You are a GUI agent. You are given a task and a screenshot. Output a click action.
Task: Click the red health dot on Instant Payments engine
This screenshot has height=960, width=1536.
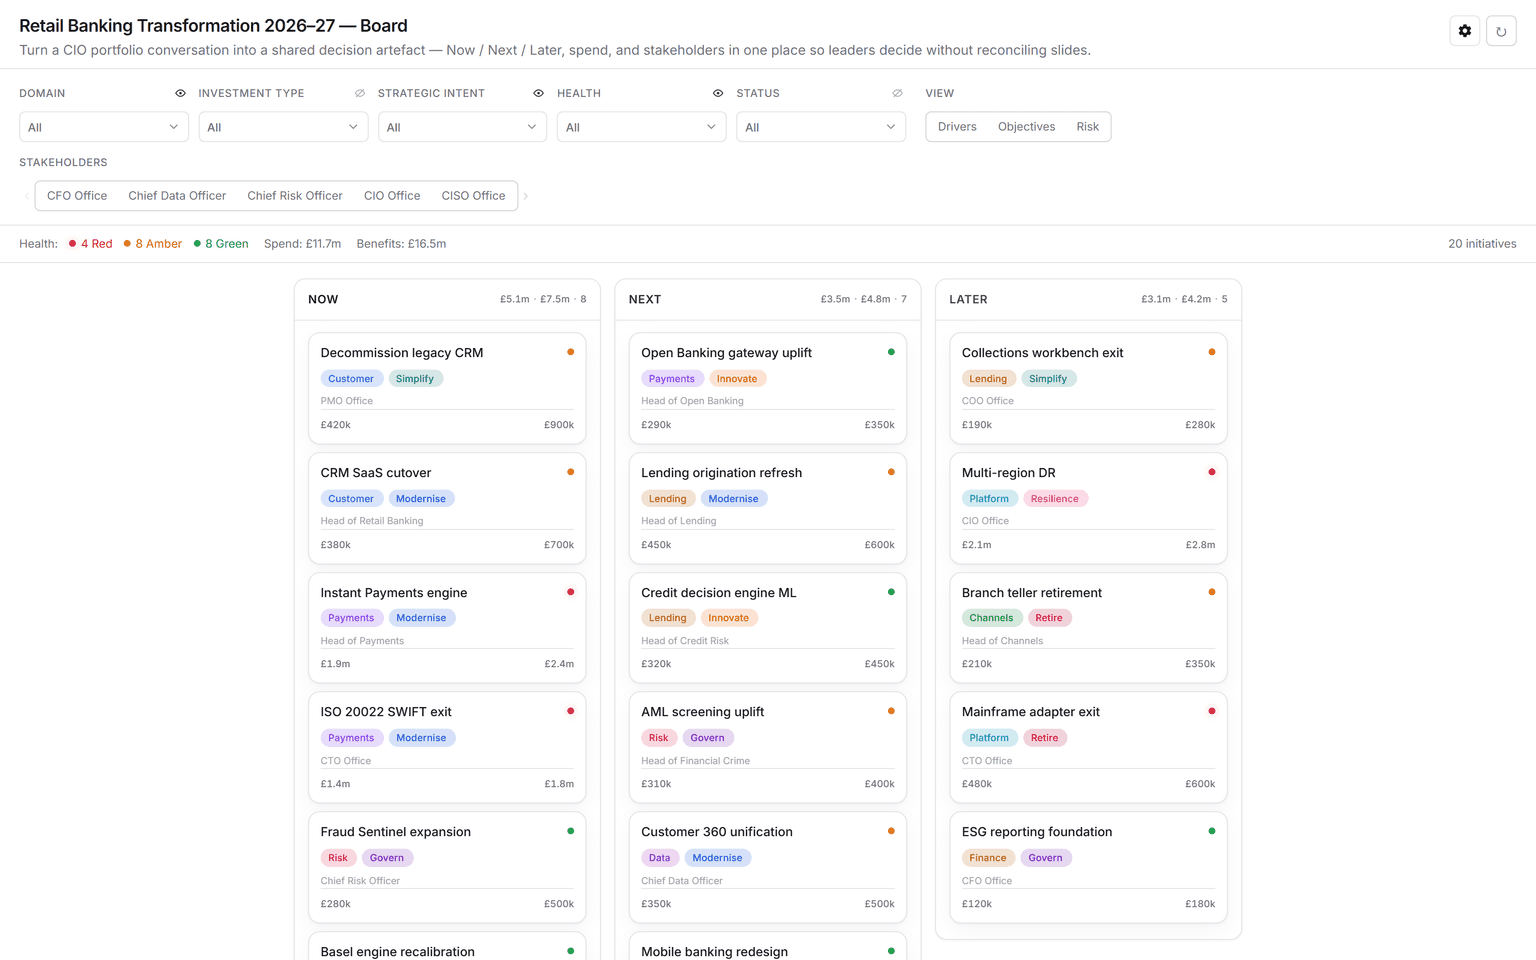(x=571, y=592)
